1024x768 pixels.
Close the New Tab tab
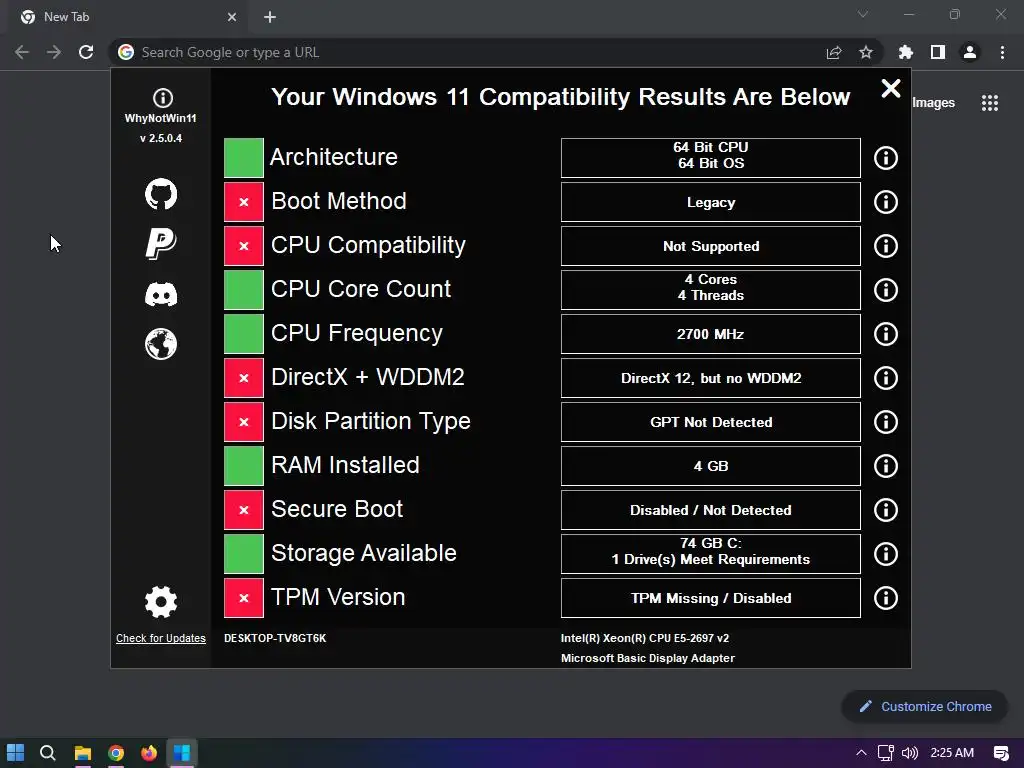tap(232, 17)
